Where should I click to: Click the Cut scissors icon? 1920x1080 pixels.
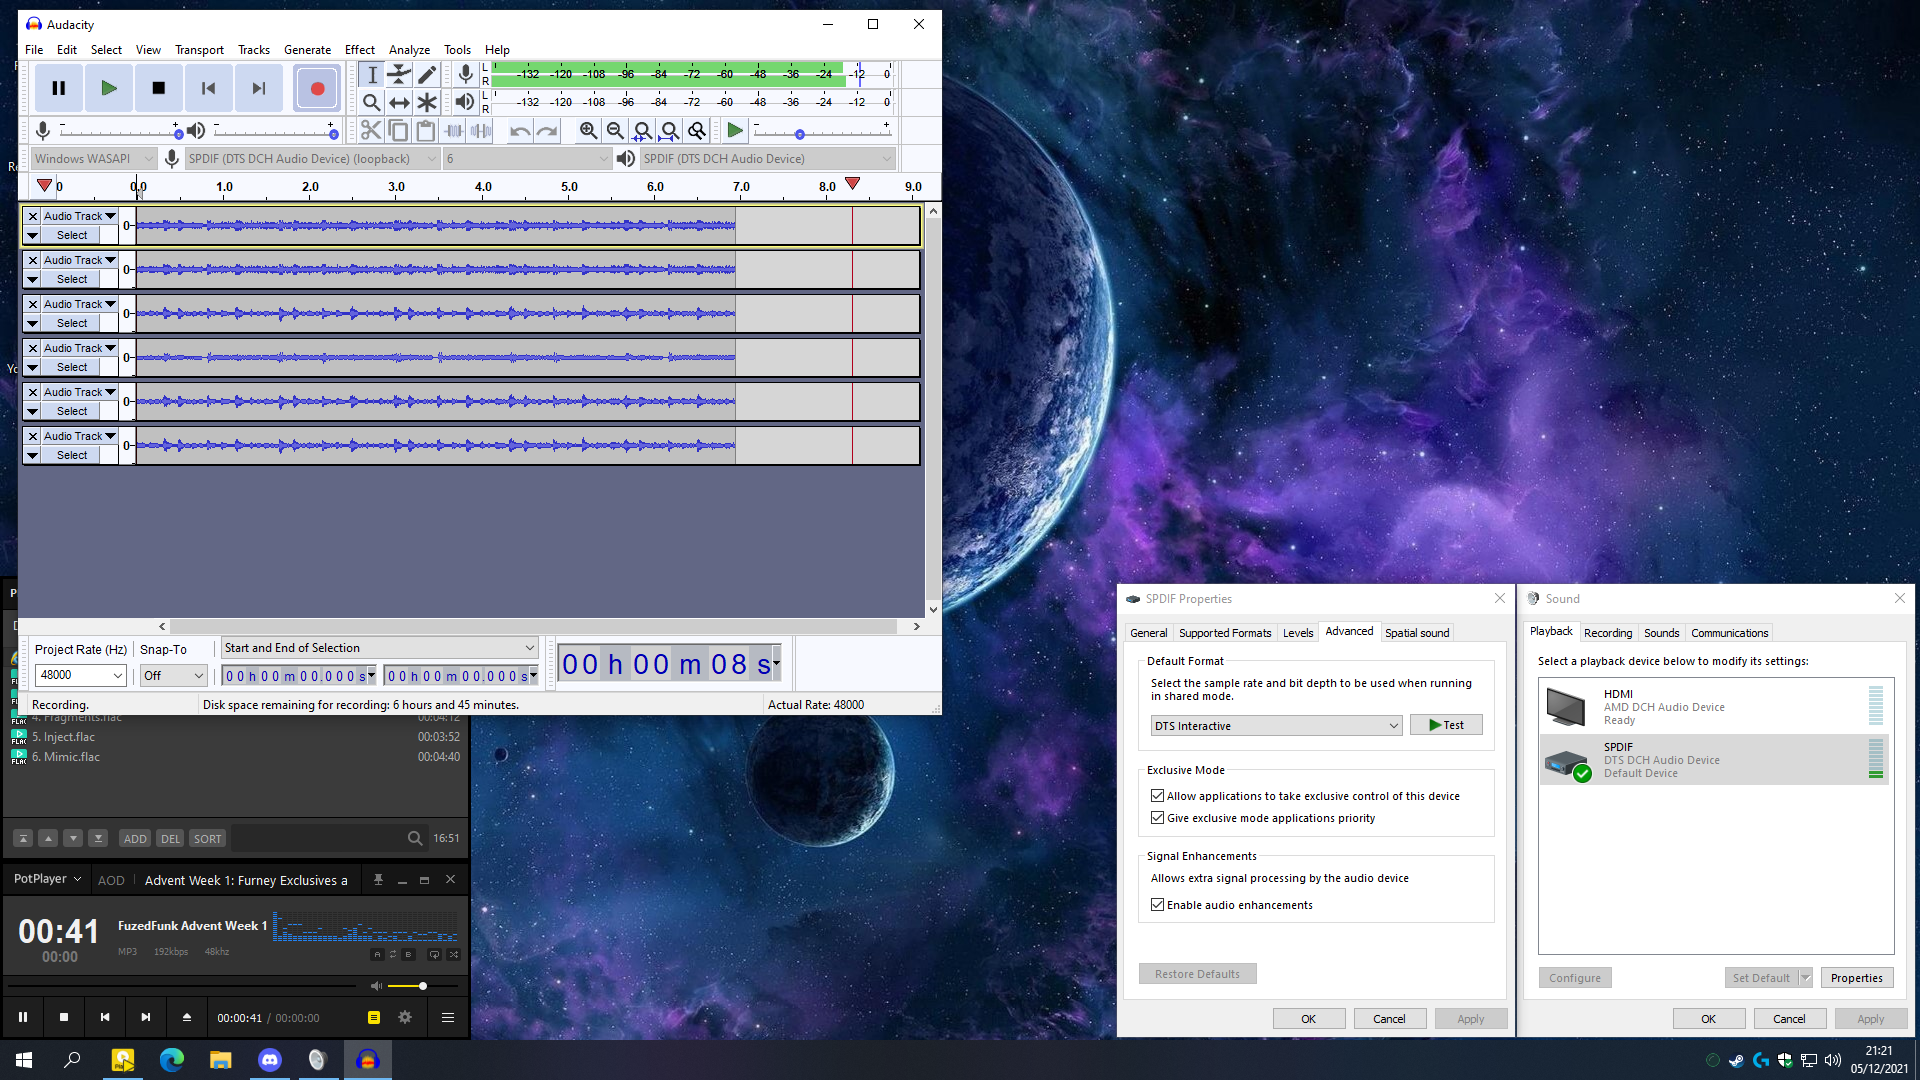370,130
